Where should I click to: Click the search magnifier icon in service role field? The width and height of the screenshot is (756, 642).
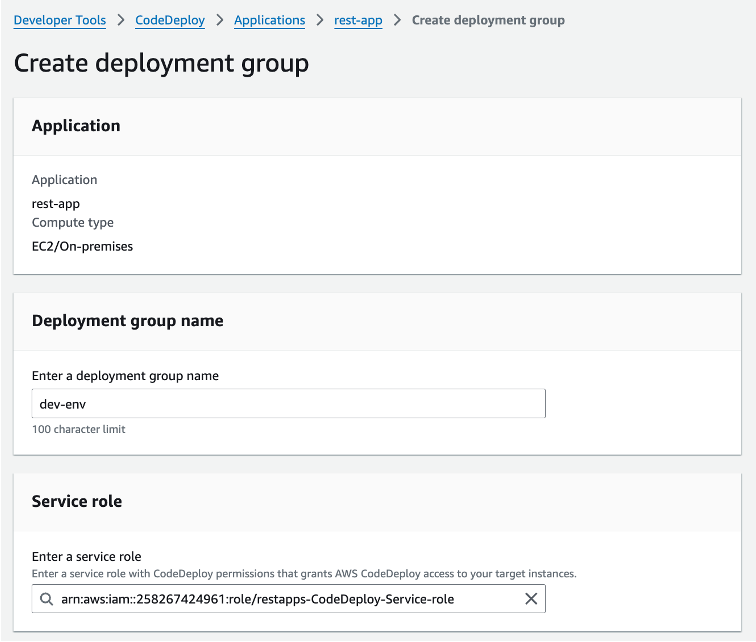46,599
